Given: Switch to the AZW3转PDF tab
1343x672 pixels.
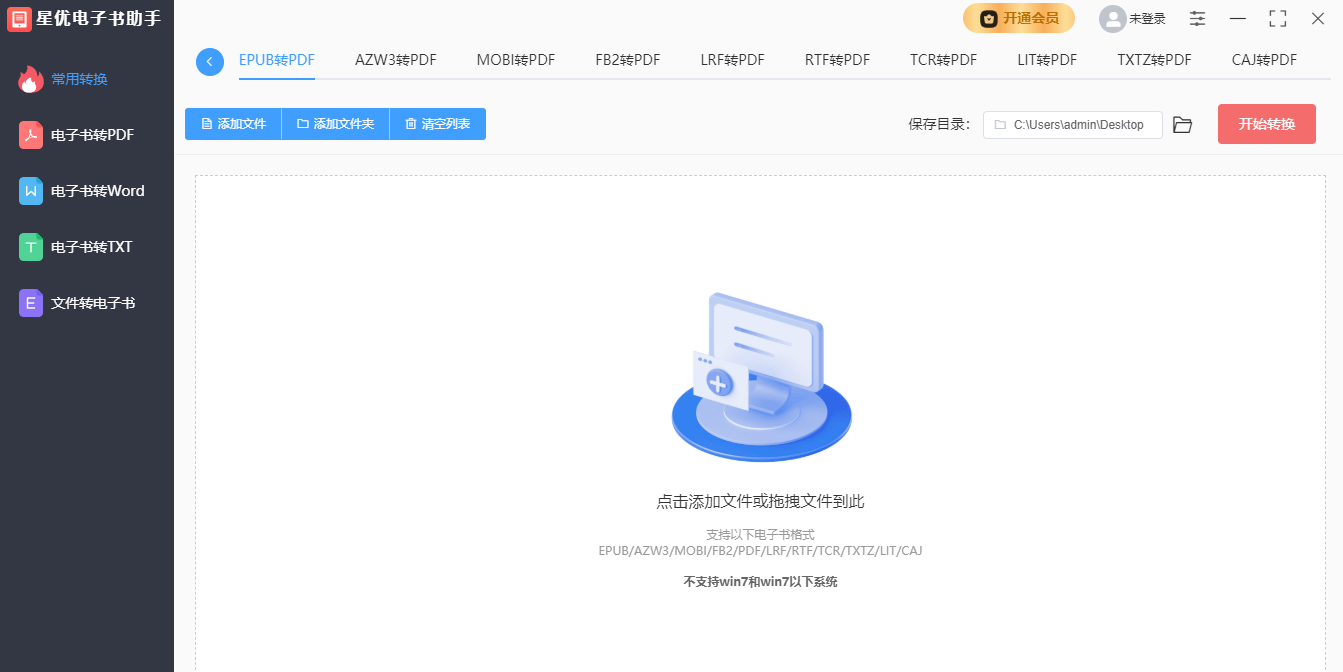Looking at the screenshot, I should click(x=396, y=60).
